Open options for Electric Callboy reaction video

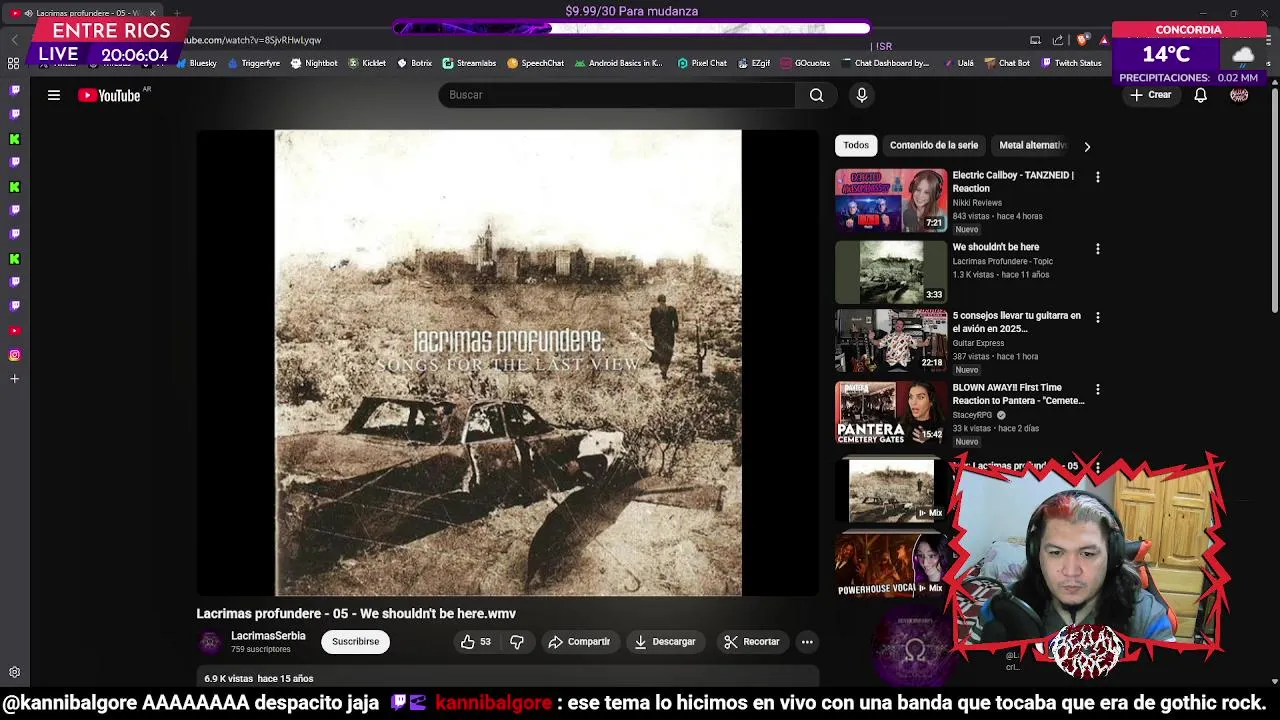[x=1097, y=177]
